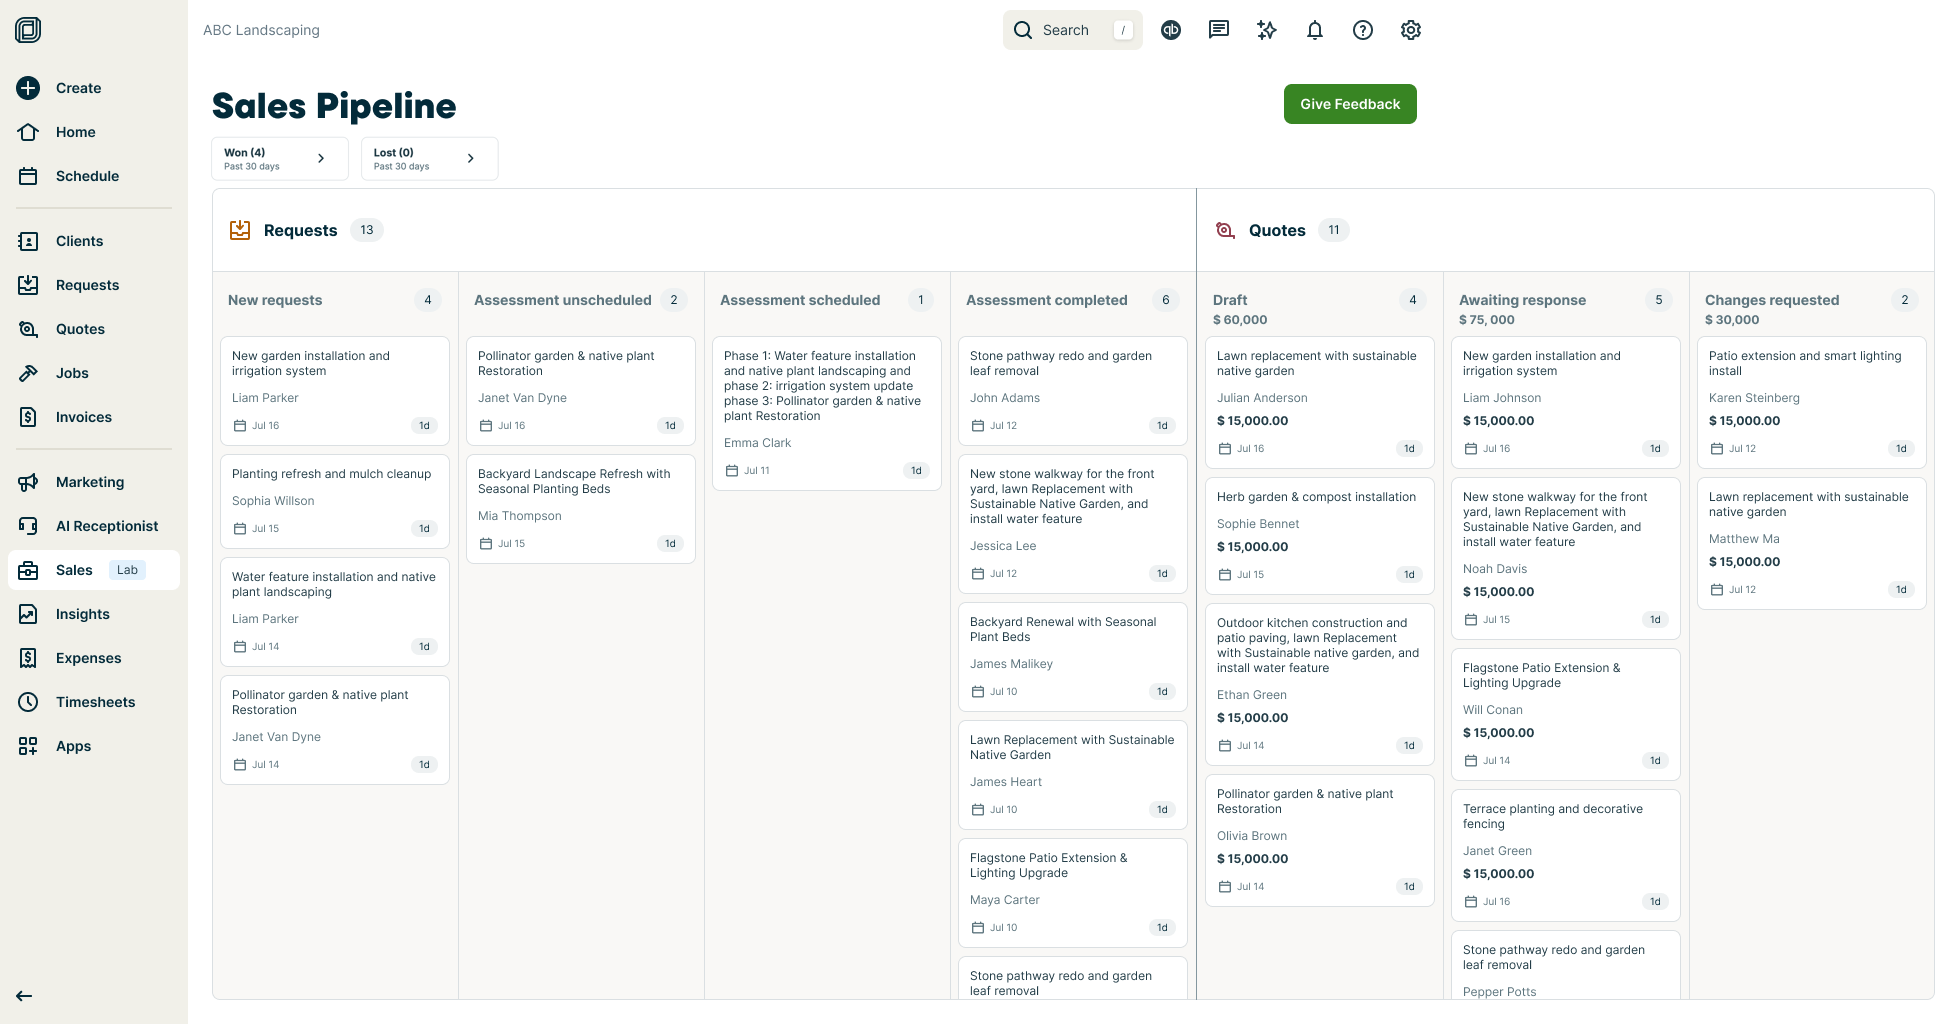The image size is (1955, 1024).
Task: Expand the Lost (0) past 30 days card
Action: coord(429,158)
